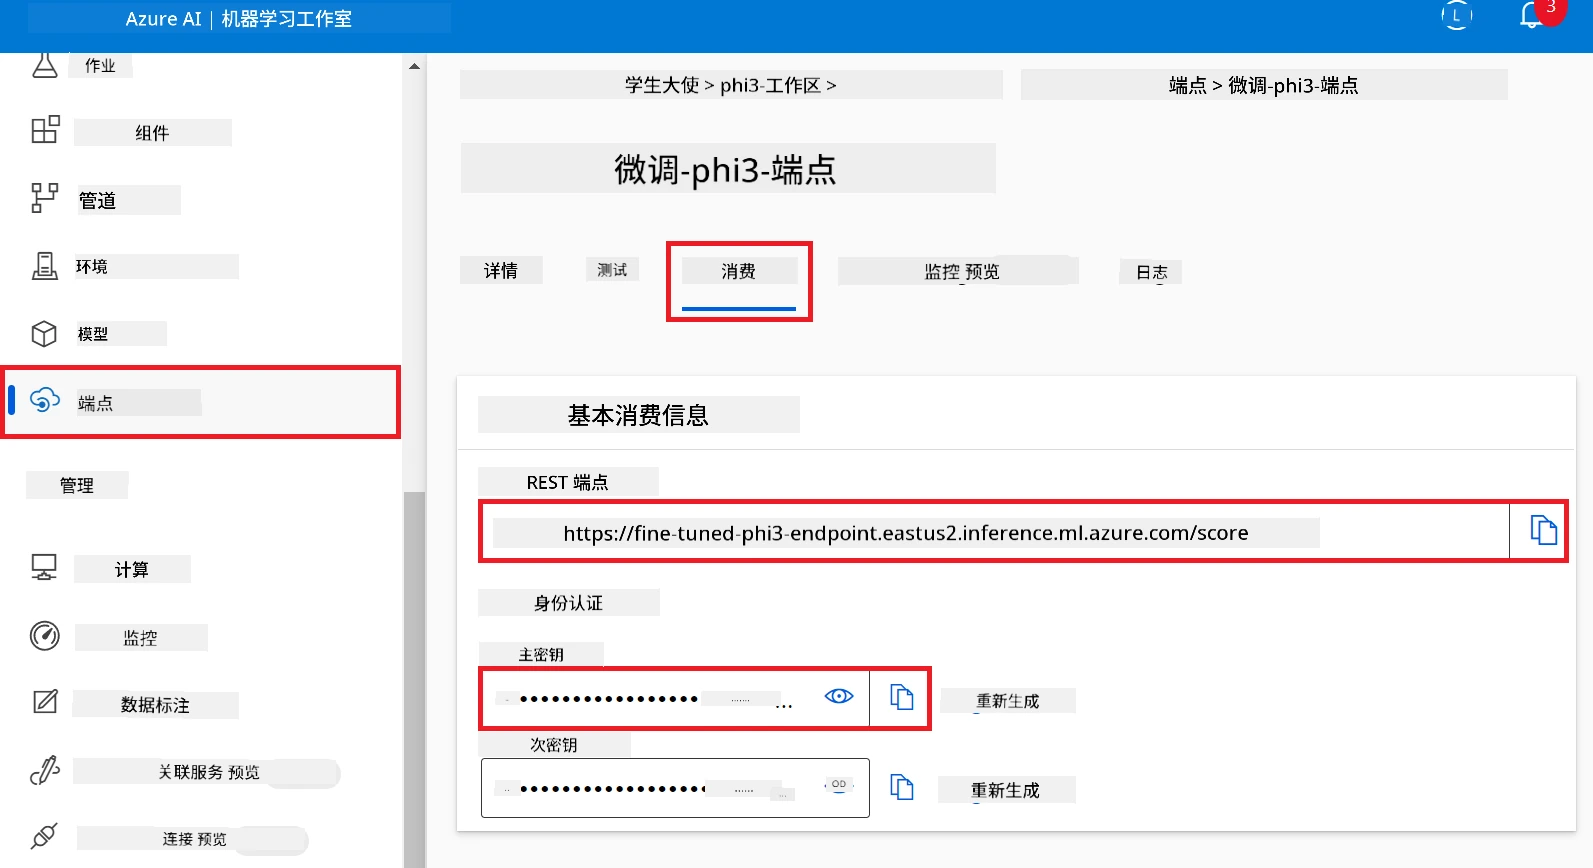Select 环境 in sidebar
1593x868 pixels.
(x=92, y=267)
